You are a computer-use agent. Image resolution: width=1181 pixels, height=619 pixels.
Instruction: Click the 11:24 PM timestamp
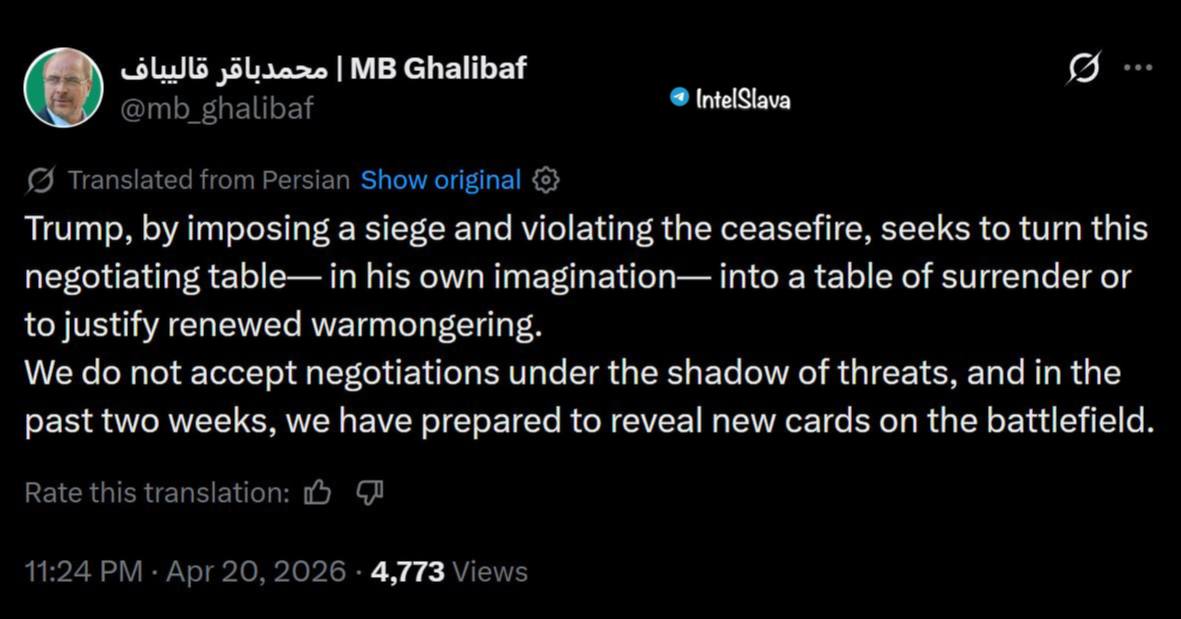click(84, 572)
